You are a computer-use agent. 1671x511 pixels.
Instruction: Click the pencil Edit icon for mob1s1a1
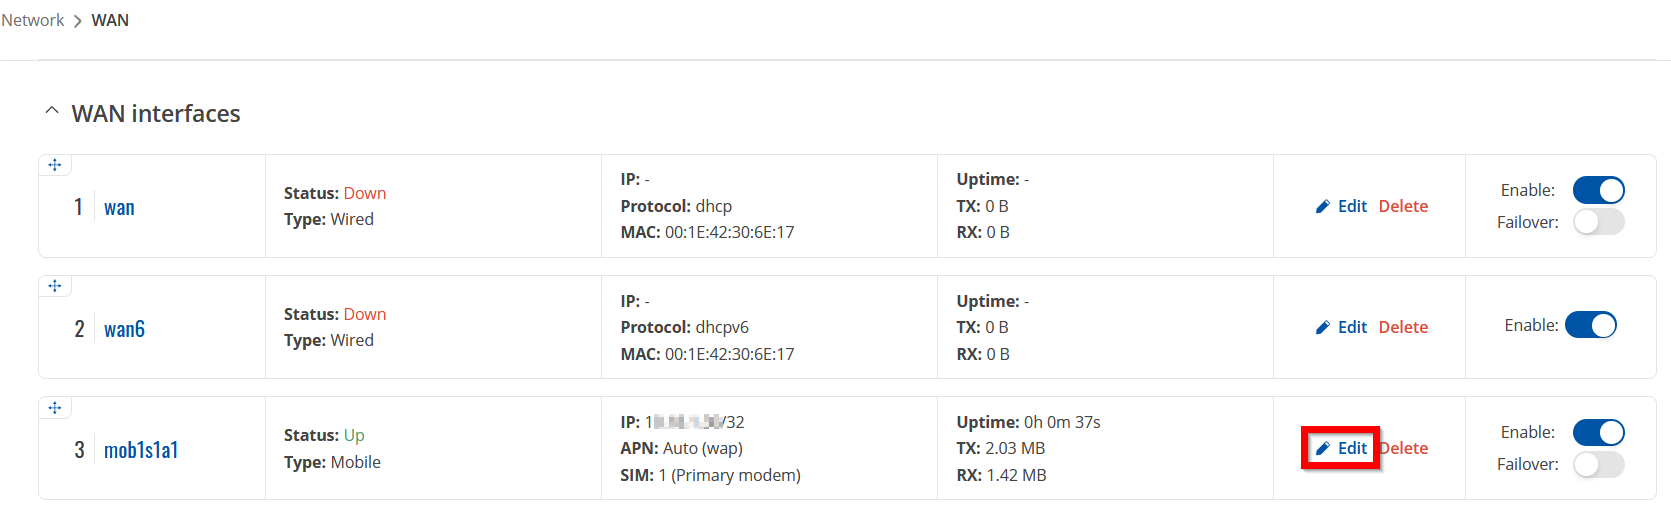pos(1322,448)
